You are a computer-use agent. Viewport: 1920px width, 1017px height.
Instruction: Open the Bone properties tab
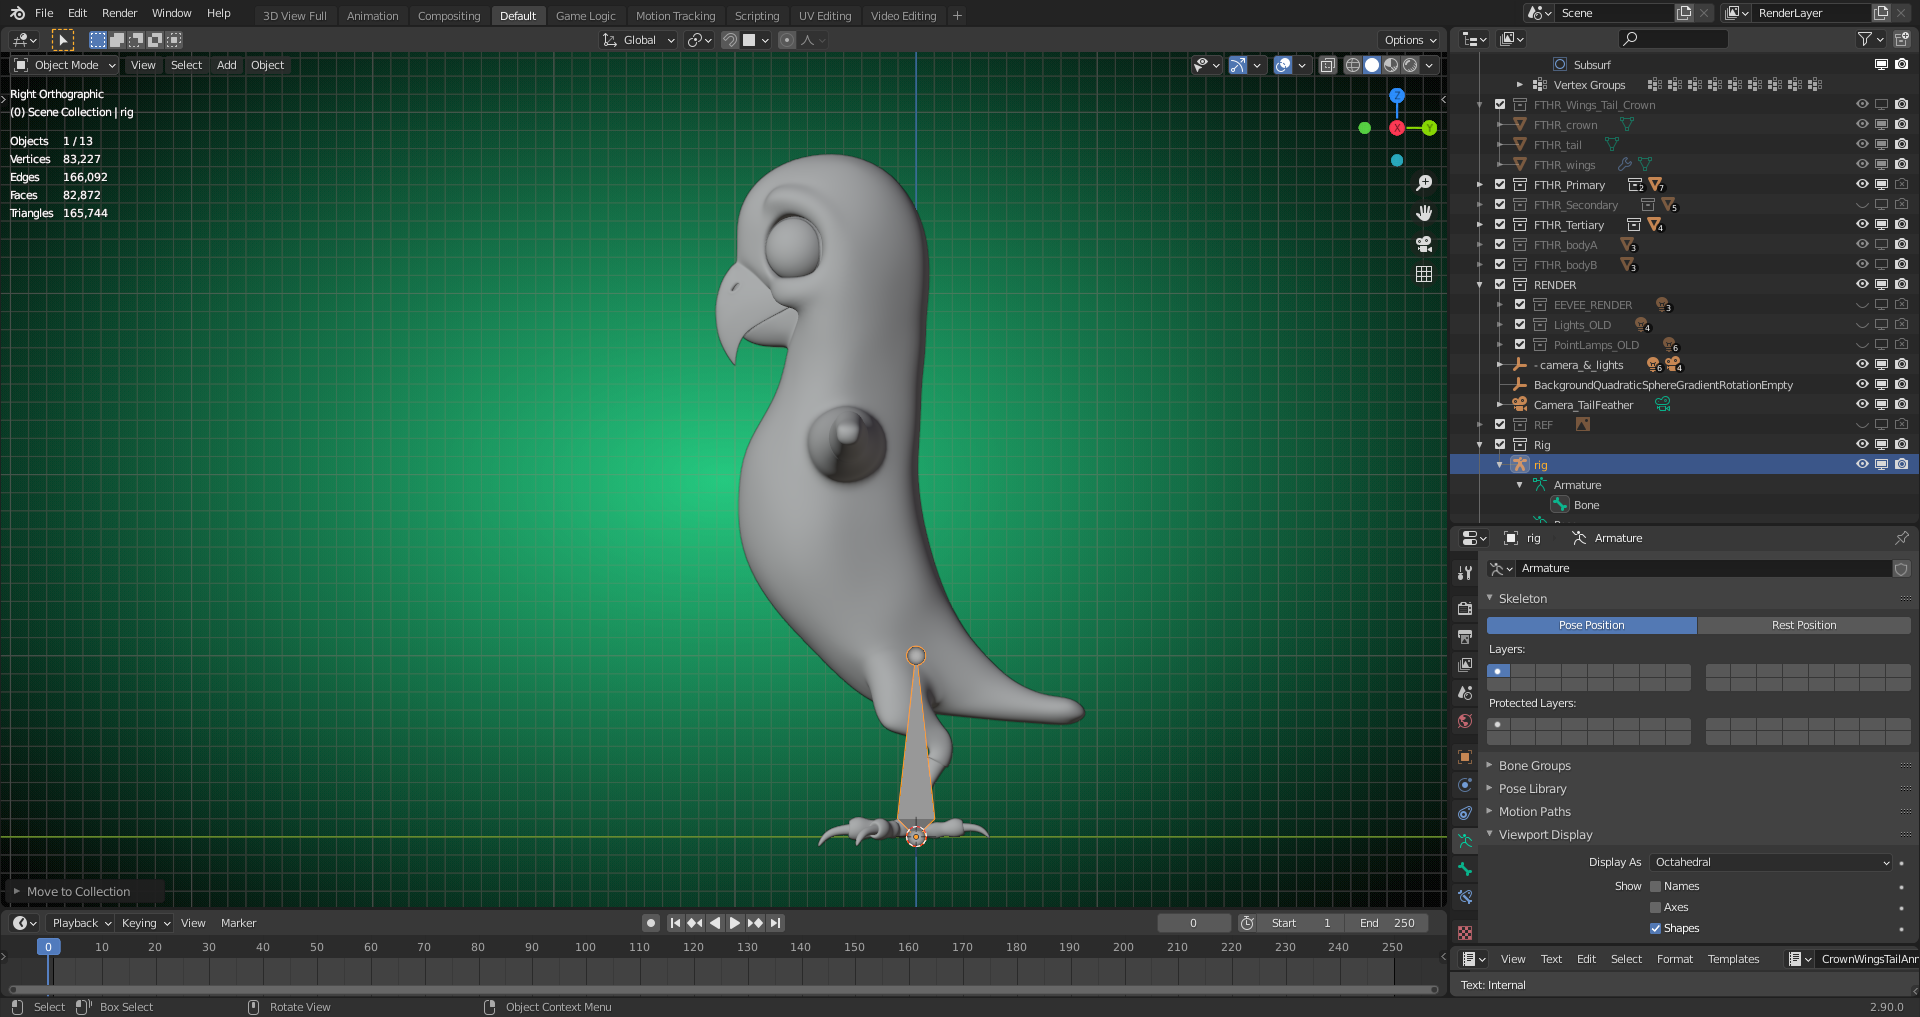click(x=1465, y=869)
